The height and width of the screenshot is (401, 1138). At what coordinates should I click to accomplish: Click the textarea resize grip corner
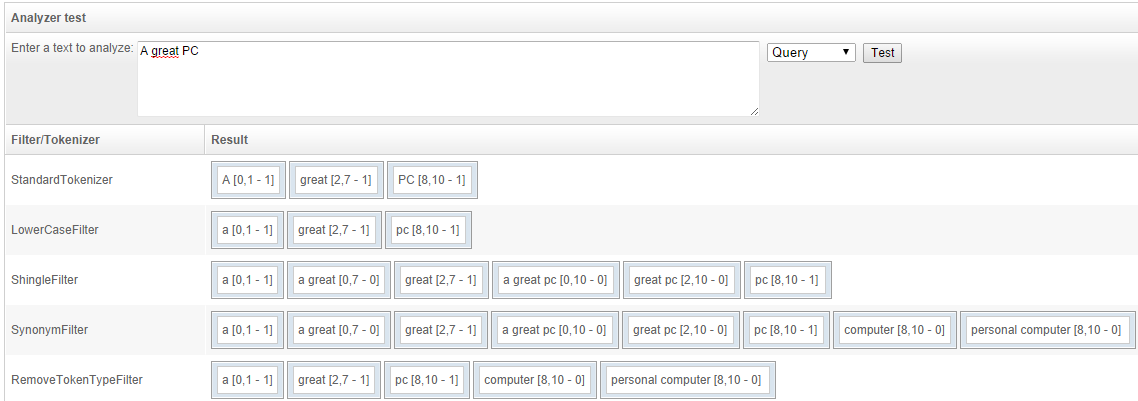click(x=754, y=111)
